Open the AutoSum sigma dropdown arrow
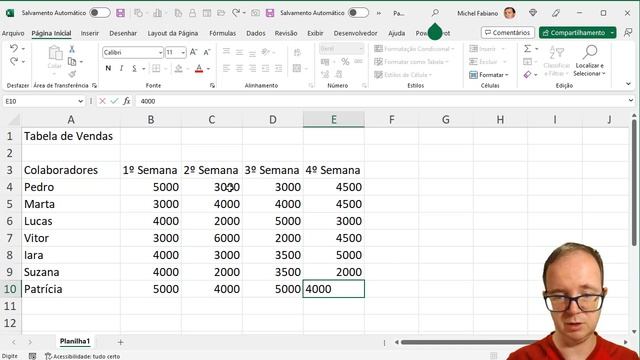 pos(536,49)
